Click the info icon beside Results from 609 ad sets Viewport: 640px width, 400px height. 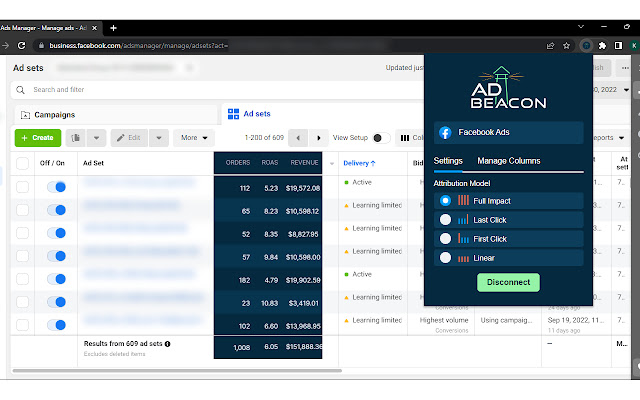[167, 344]
